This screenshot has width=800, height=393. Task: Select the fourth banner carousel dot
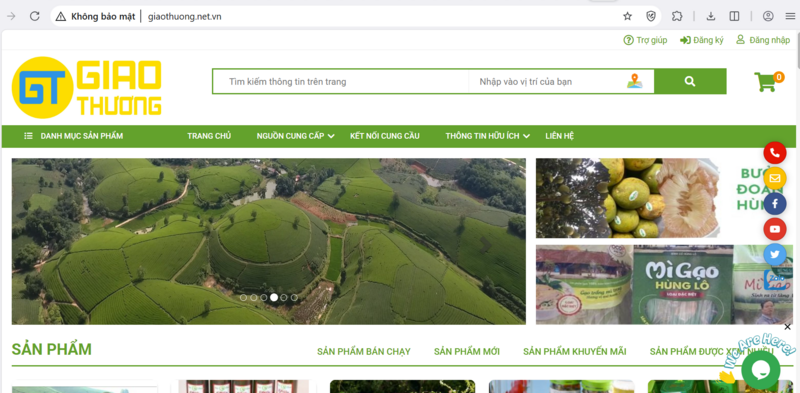click(x=274, y=297)
